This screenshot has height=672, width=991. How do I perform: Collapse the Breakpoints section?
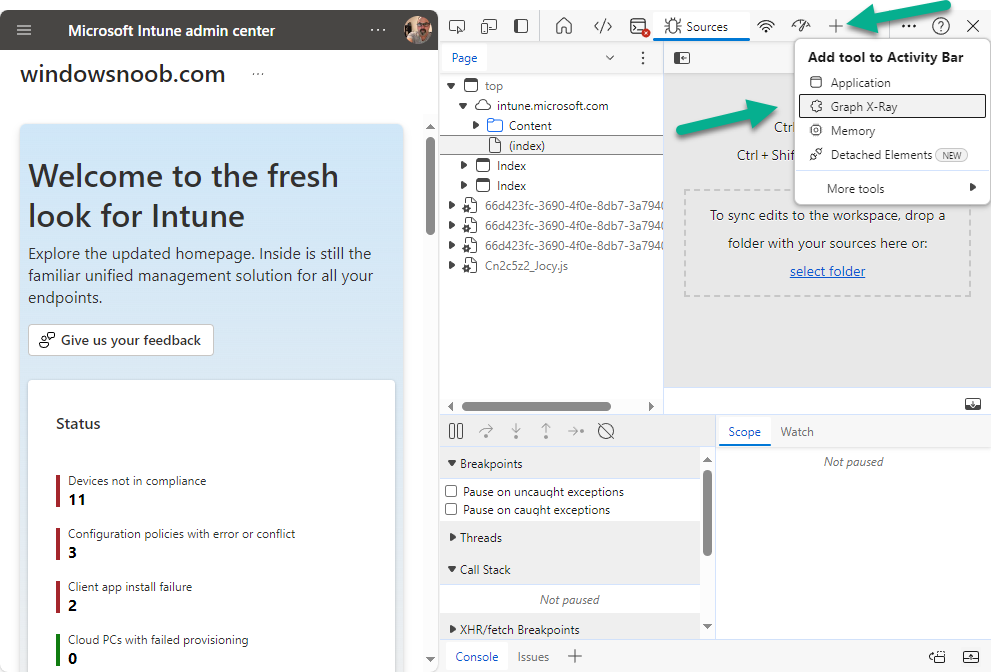click(x=452, y=463)
